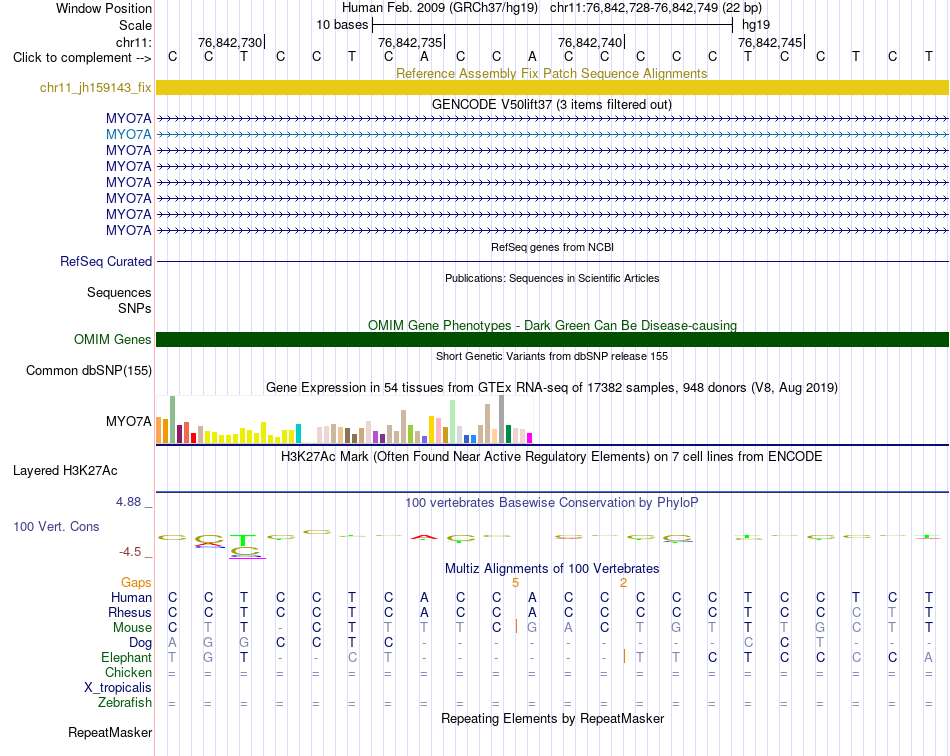950x756 pixels.
Task: Click the GENCODE V50lift37 track title
Action: click(552, 105)
